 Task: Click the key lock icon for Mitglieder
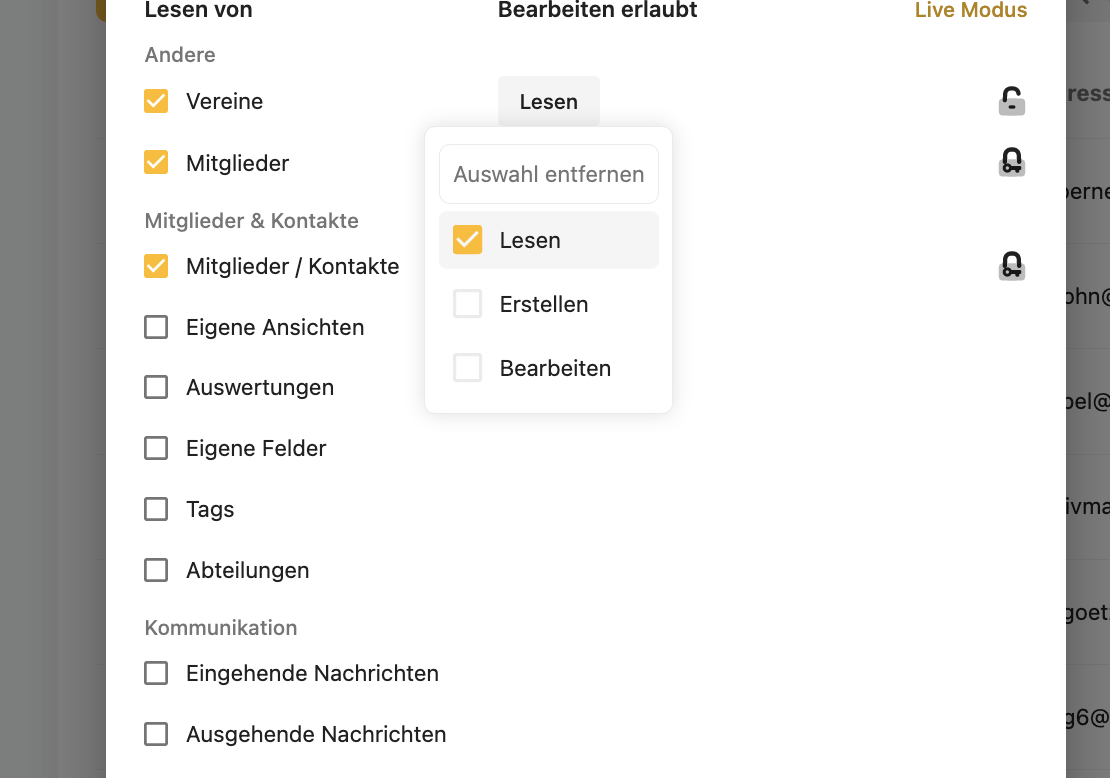[1012, 162]
